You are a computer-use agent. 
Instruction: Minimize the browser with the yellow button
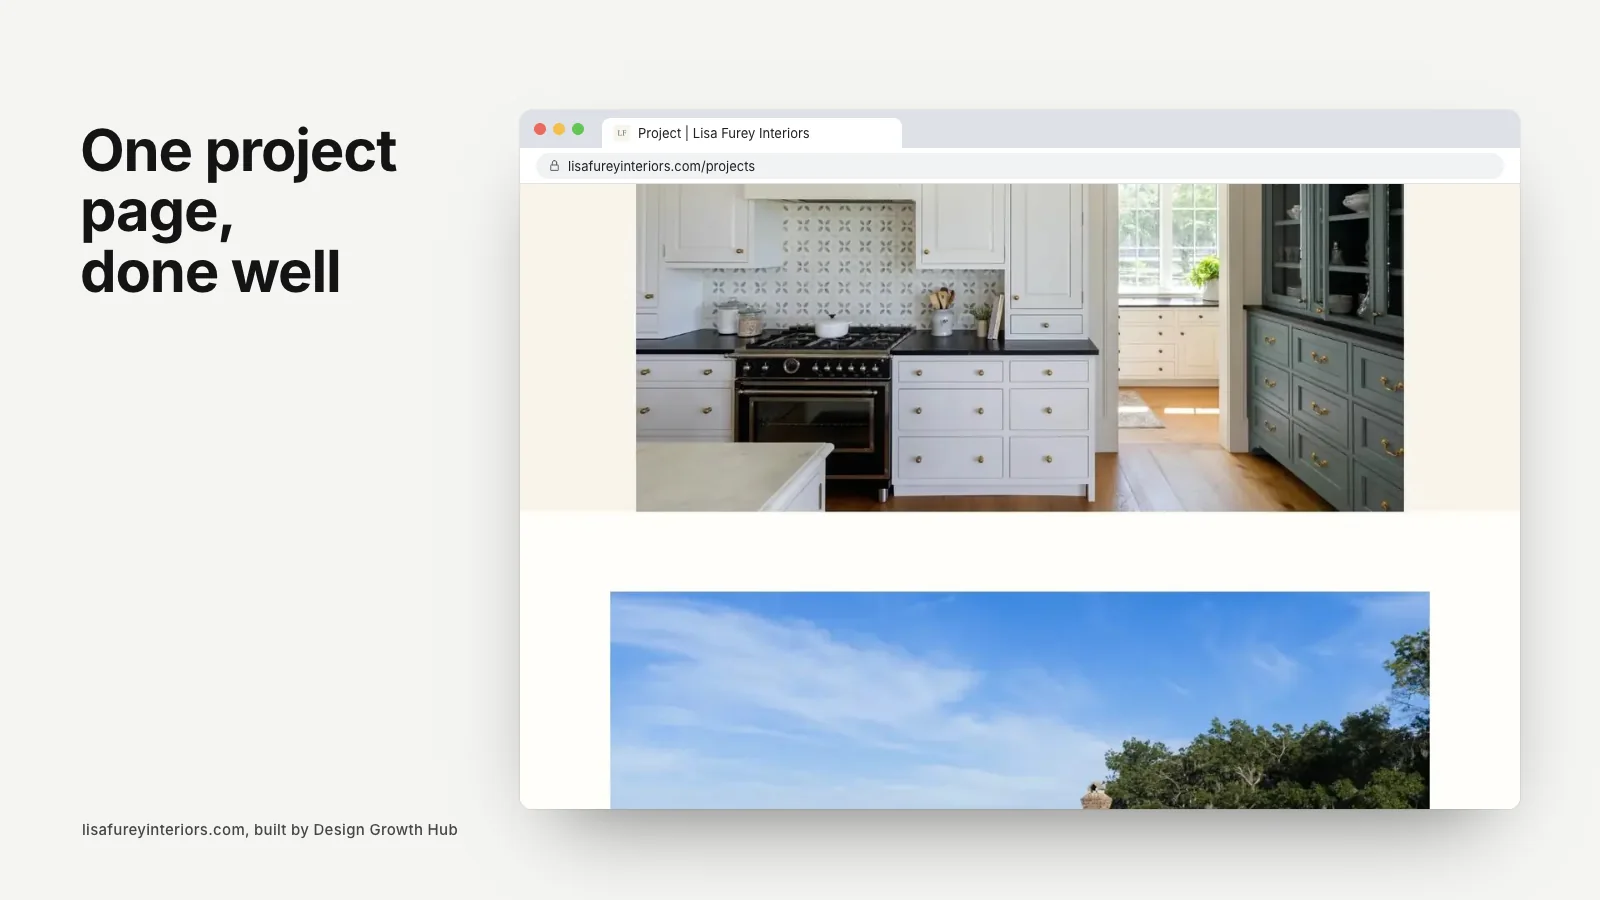pos(559,129)
